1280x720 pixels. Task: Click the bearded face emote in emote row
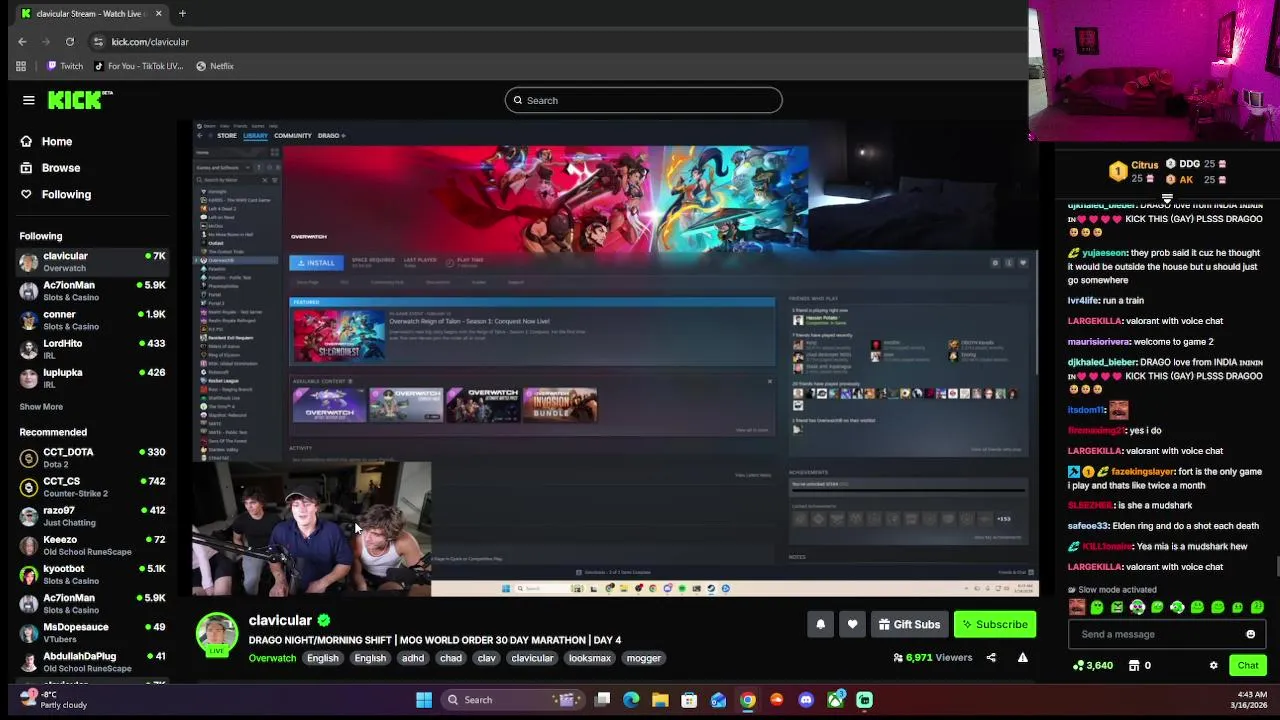coord(1077,607)
